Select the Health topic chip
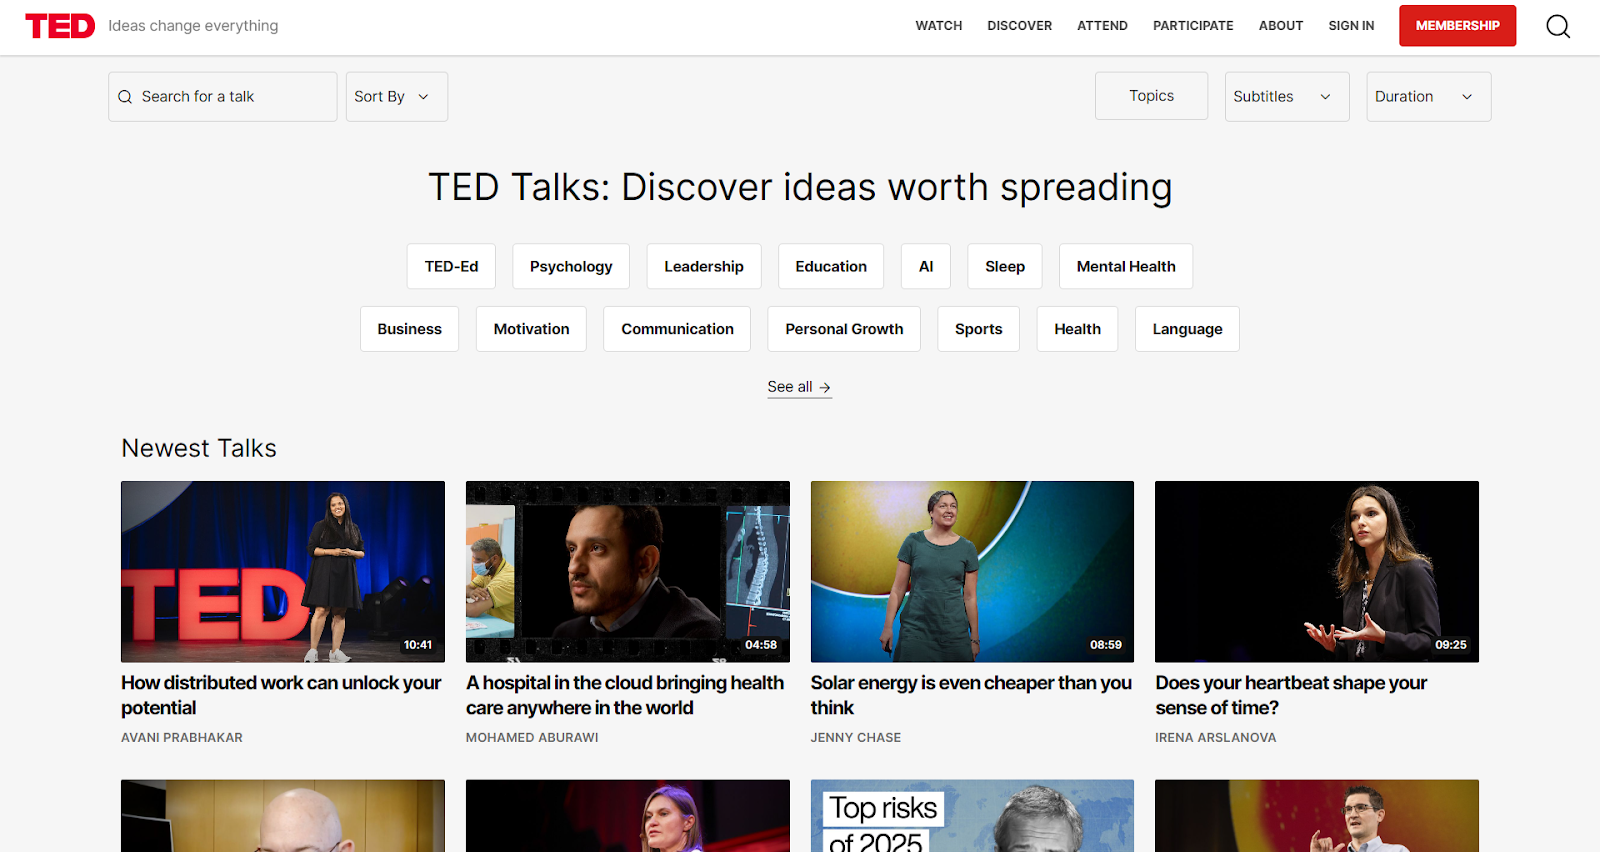Viewport: 1600px width, 852px height. click(x=1077, y=329)
